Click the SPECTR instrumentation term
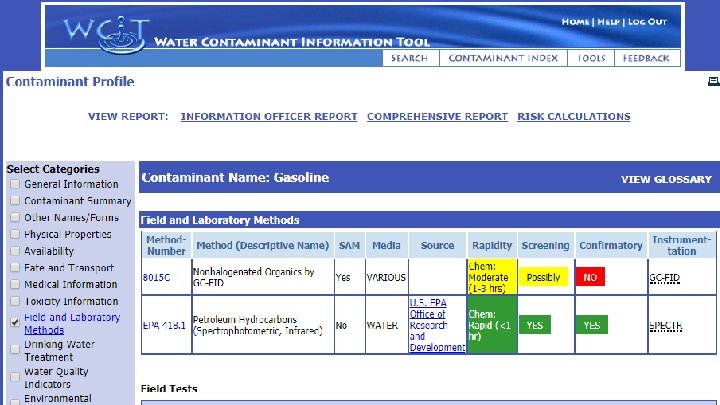 [666, 326]
